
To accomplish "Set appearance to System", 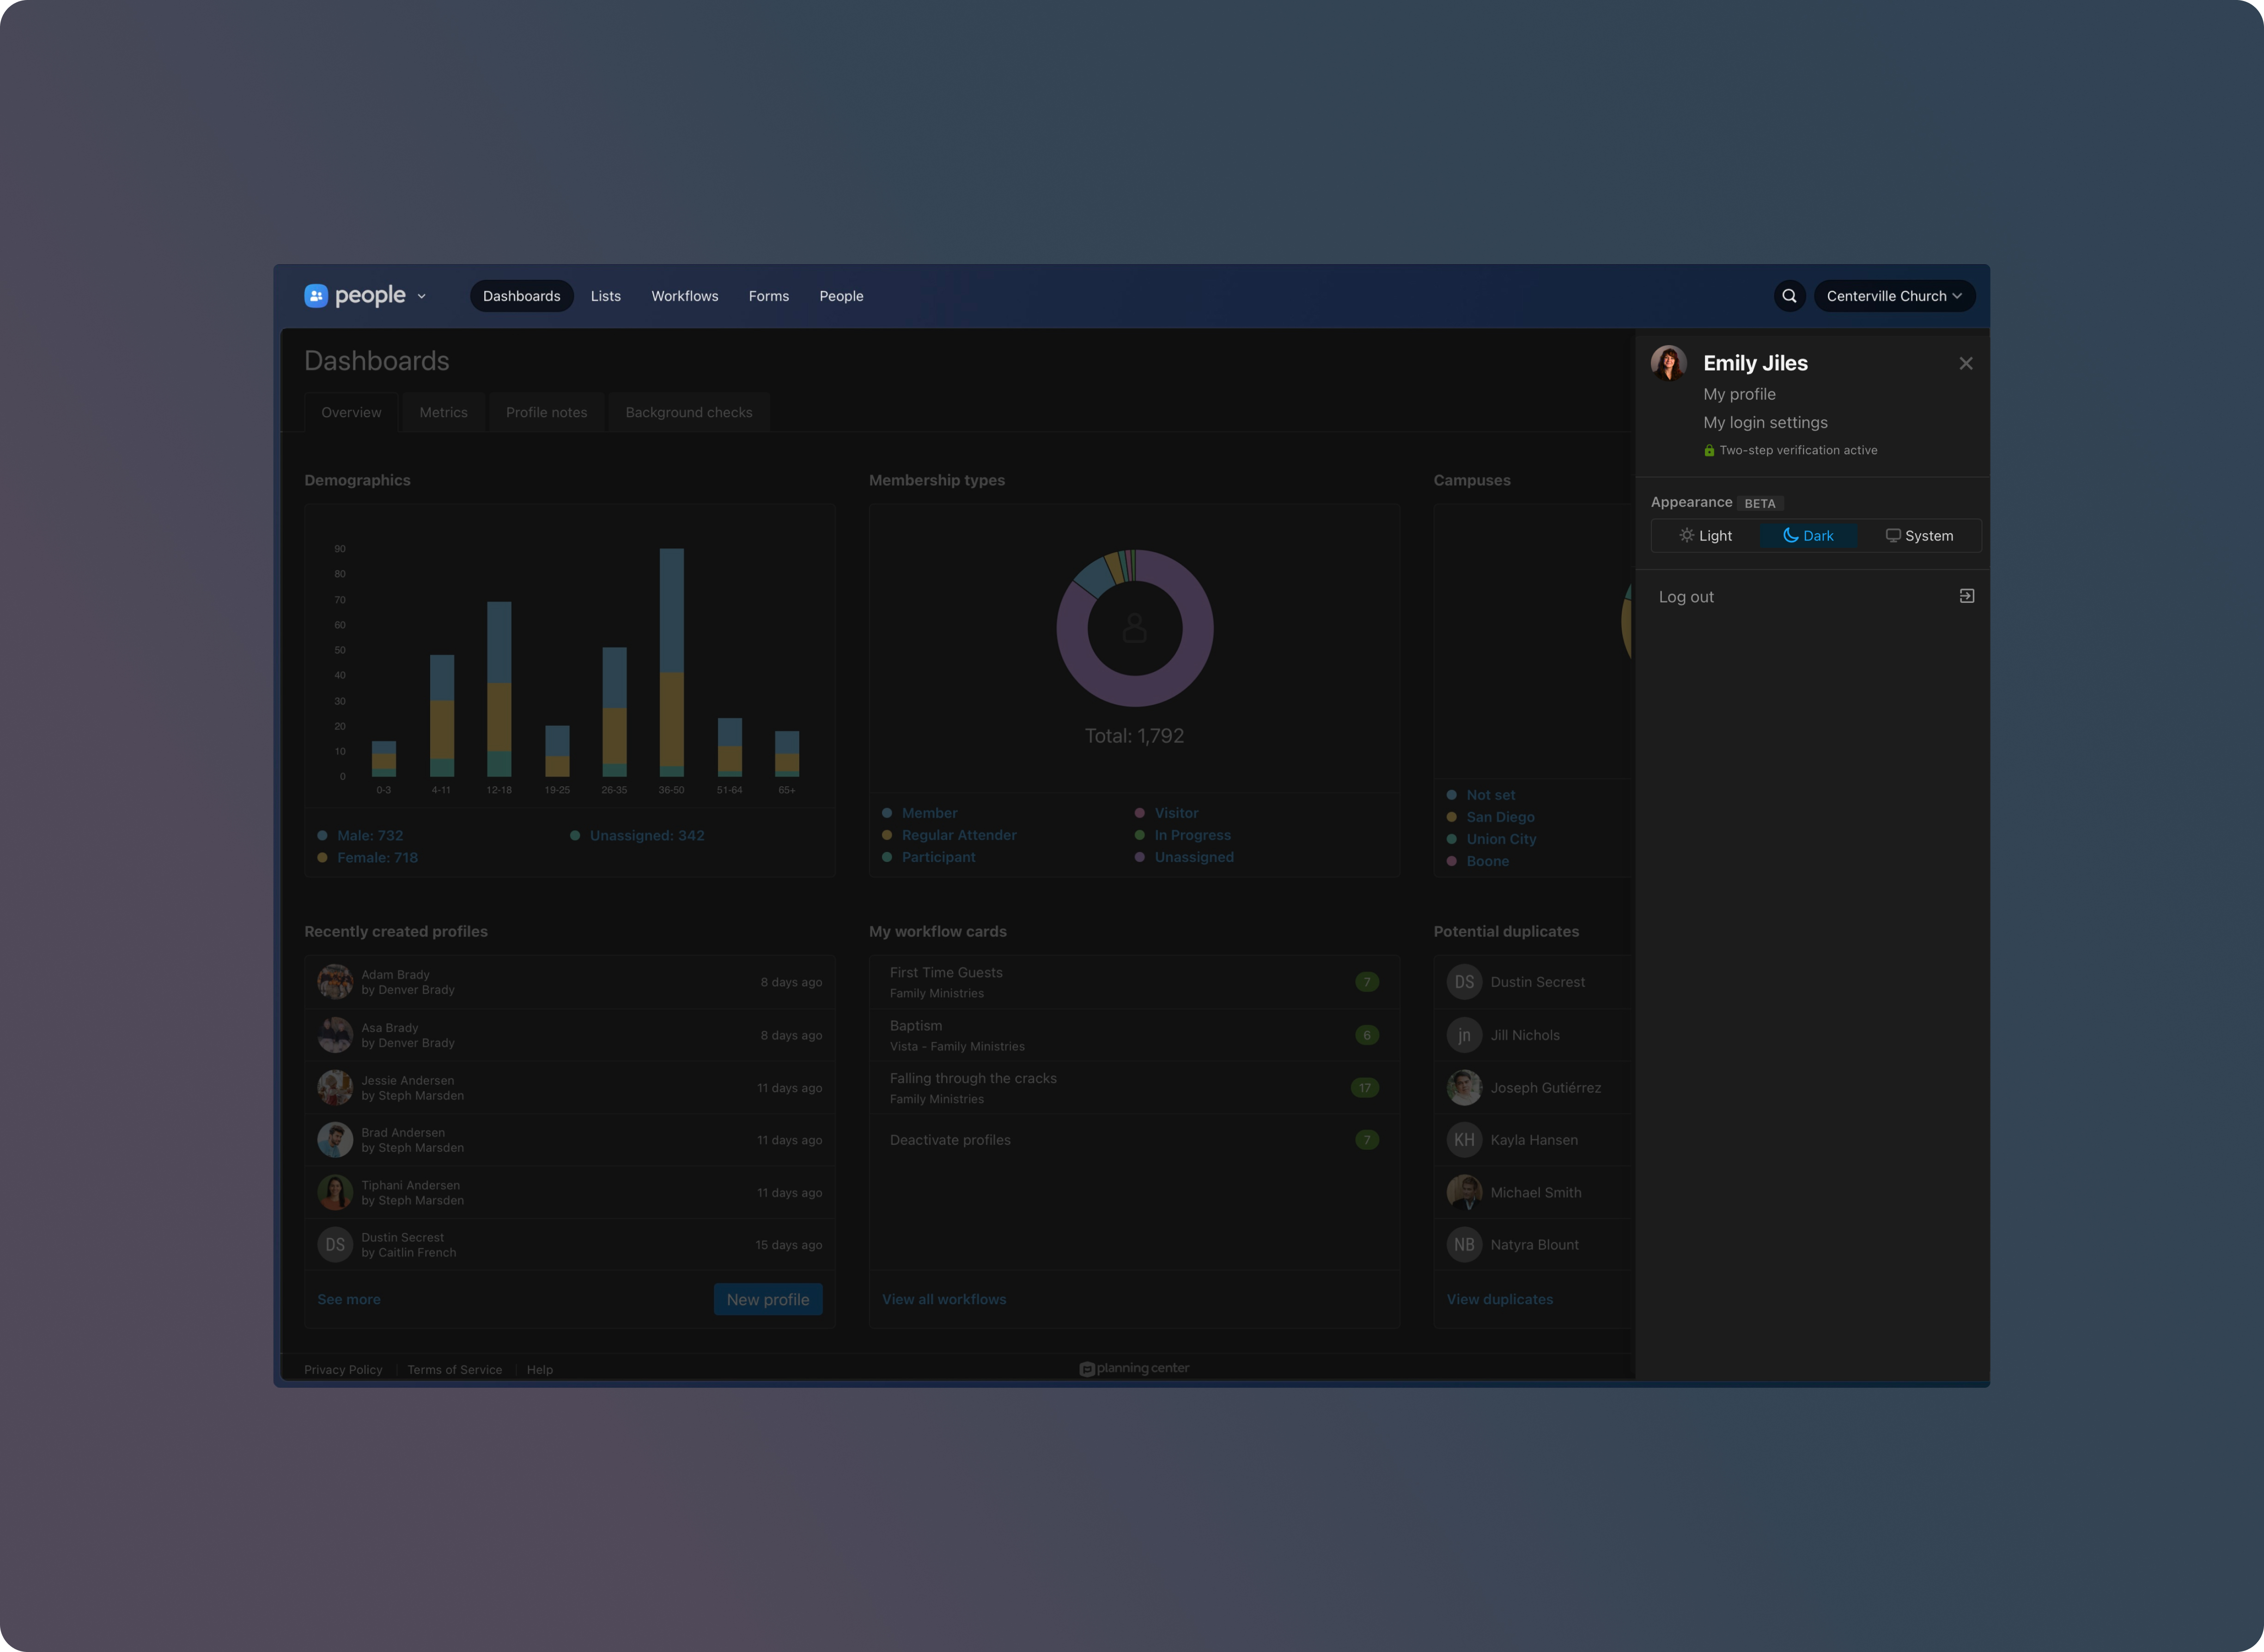I will click(1919, 536).
